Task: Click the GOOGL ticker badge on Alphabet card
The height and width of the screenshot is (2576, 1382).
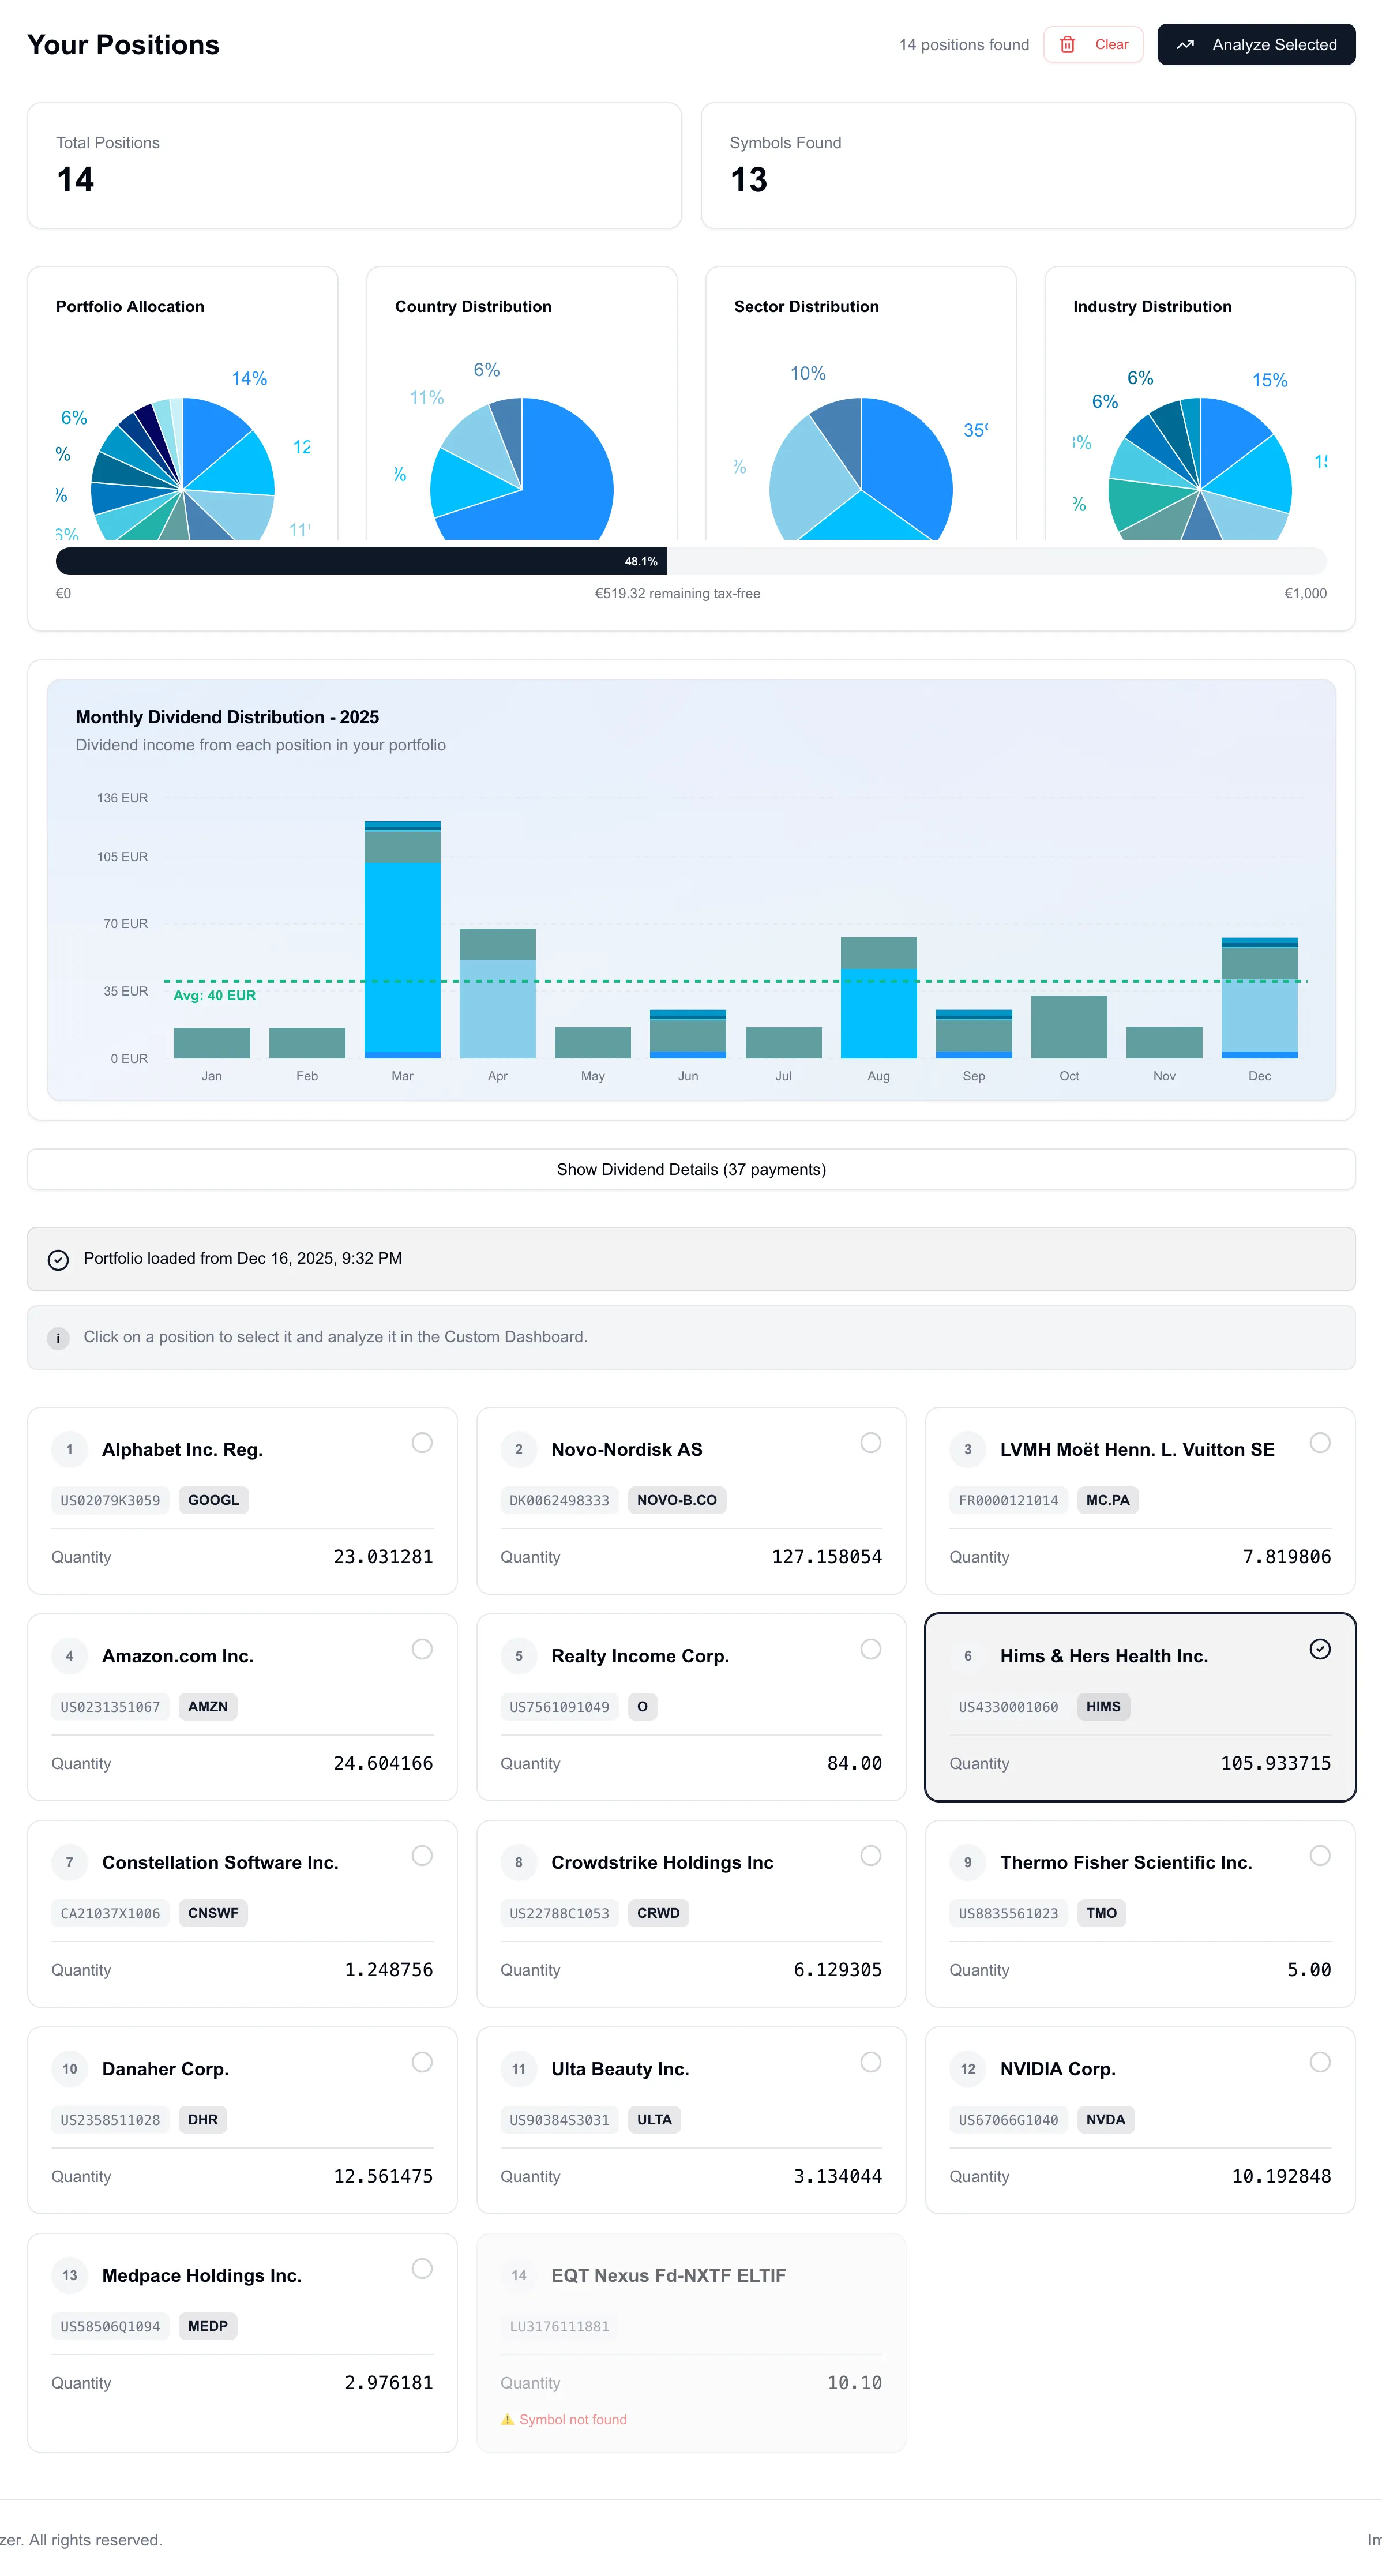Action: click(x=213, y=1500)
